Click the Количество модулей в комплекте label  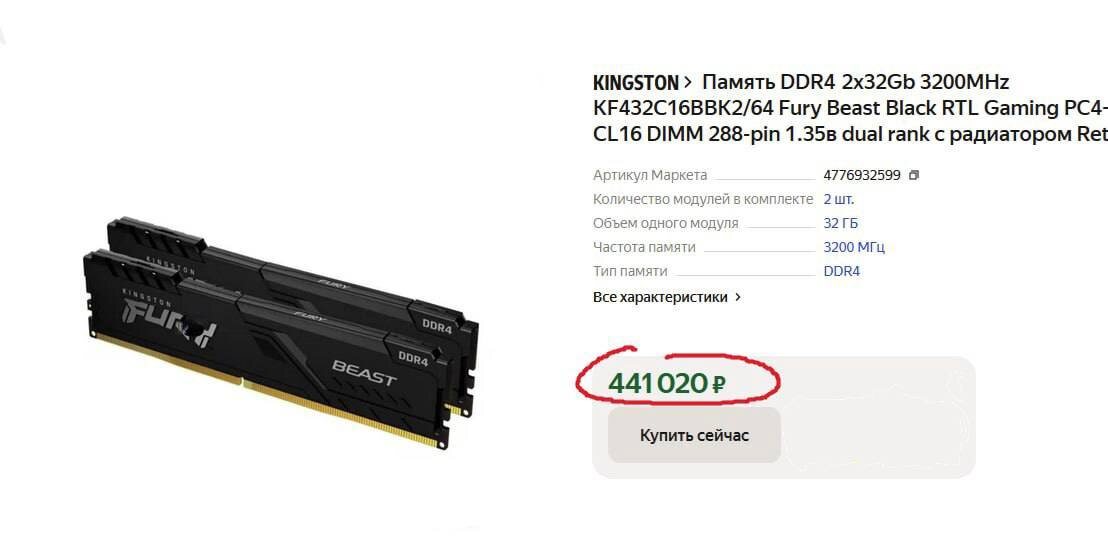click(x=703, y=199)
